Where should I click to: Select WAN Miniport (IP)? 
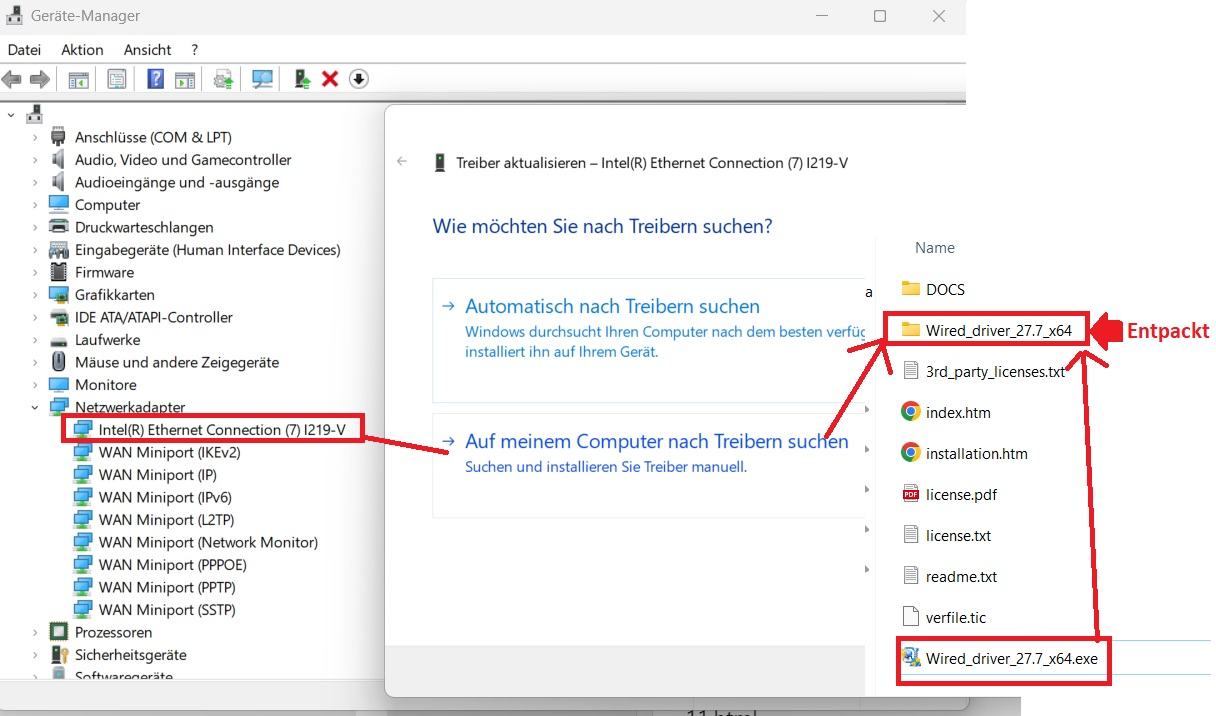157,475
